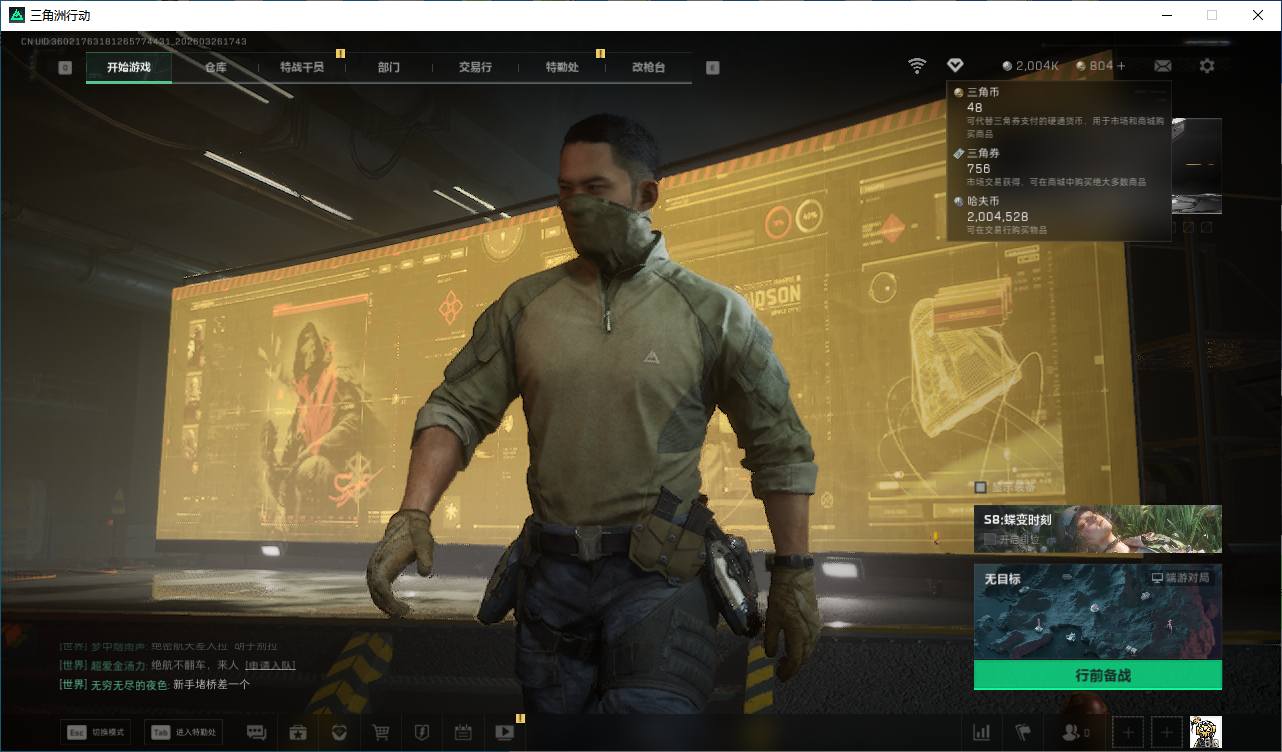The height and width of the screenshot is (752, 1282).
Task: Click the flag icon in bottom bar
Action: point(1023,732)
